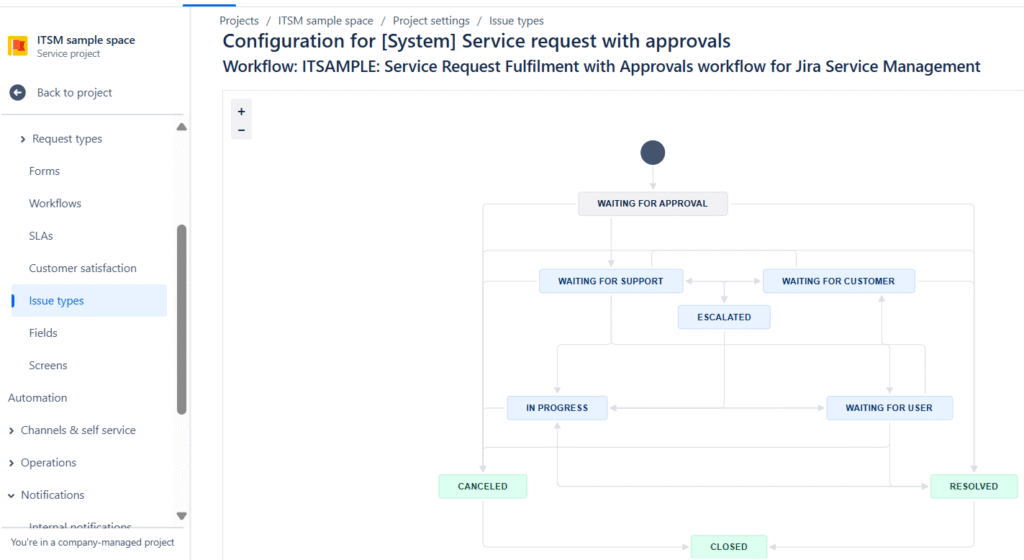Click the Back to project arrow icon

pos(18,93)
